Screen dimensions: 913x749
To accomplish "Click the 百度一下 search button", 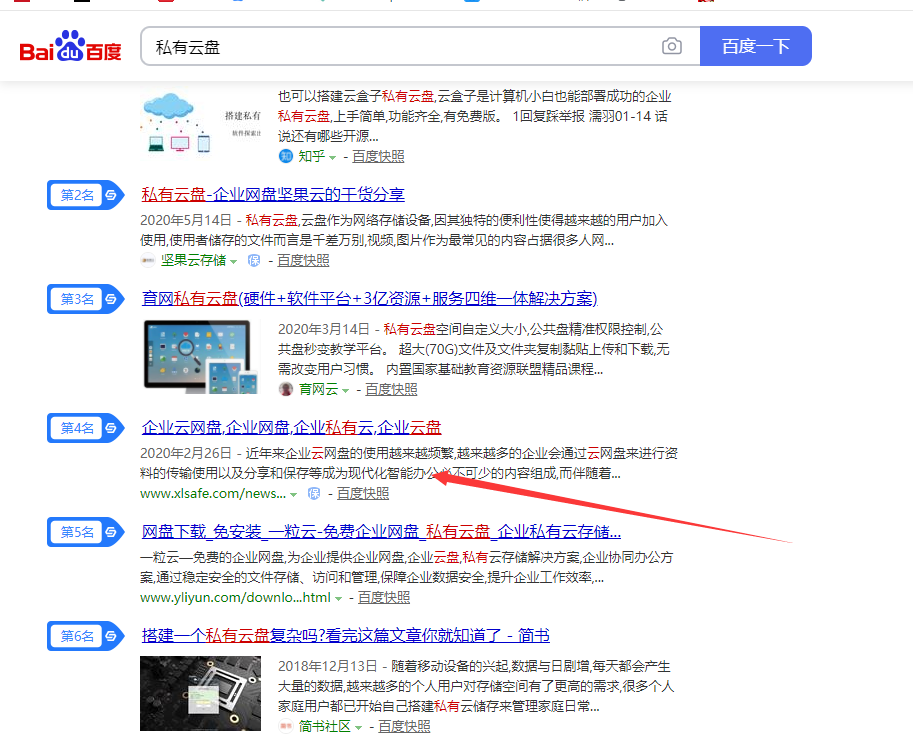I will point(755,46).
